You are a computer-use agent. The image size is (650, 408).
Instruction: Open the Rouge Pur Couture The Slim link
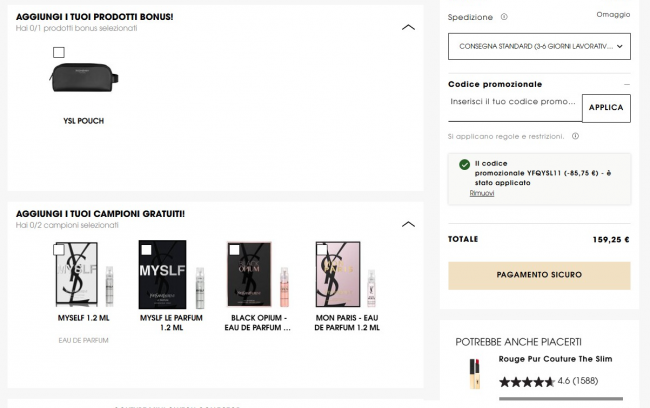[555, 358]
